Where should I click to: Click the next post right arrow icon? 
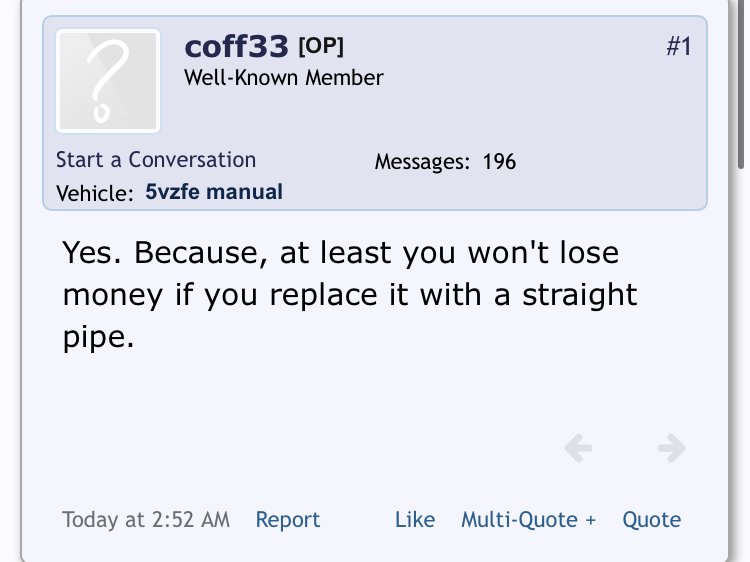pos(672,448)
